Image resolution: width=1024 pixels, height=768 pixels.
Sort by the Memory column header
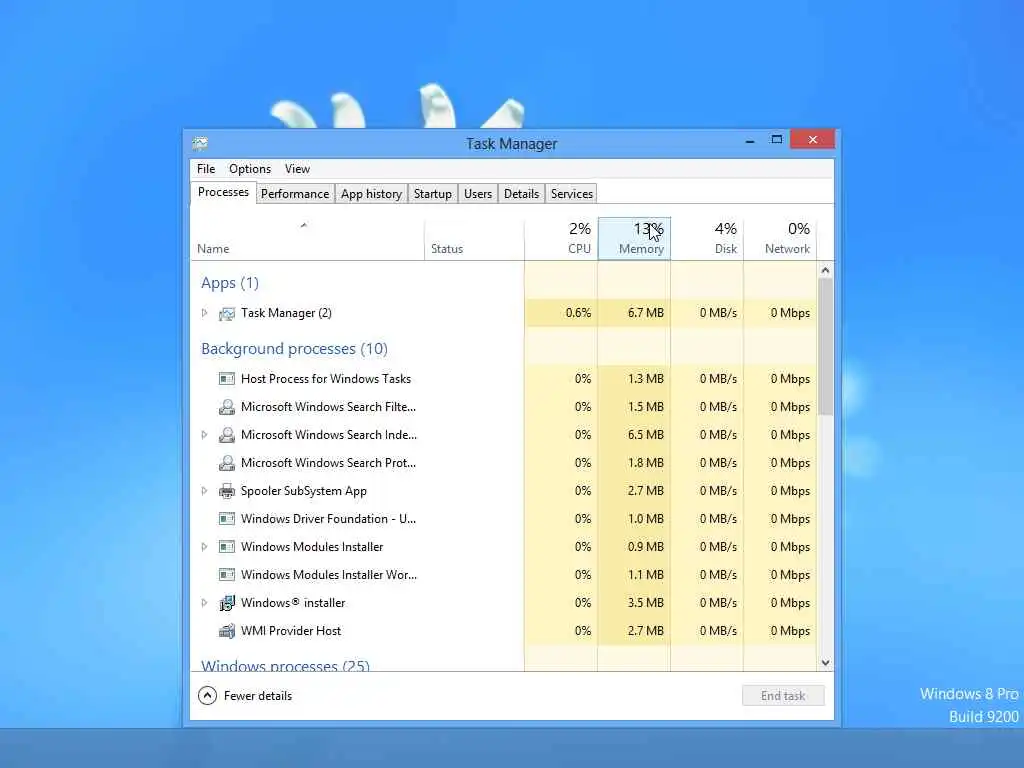634,238
